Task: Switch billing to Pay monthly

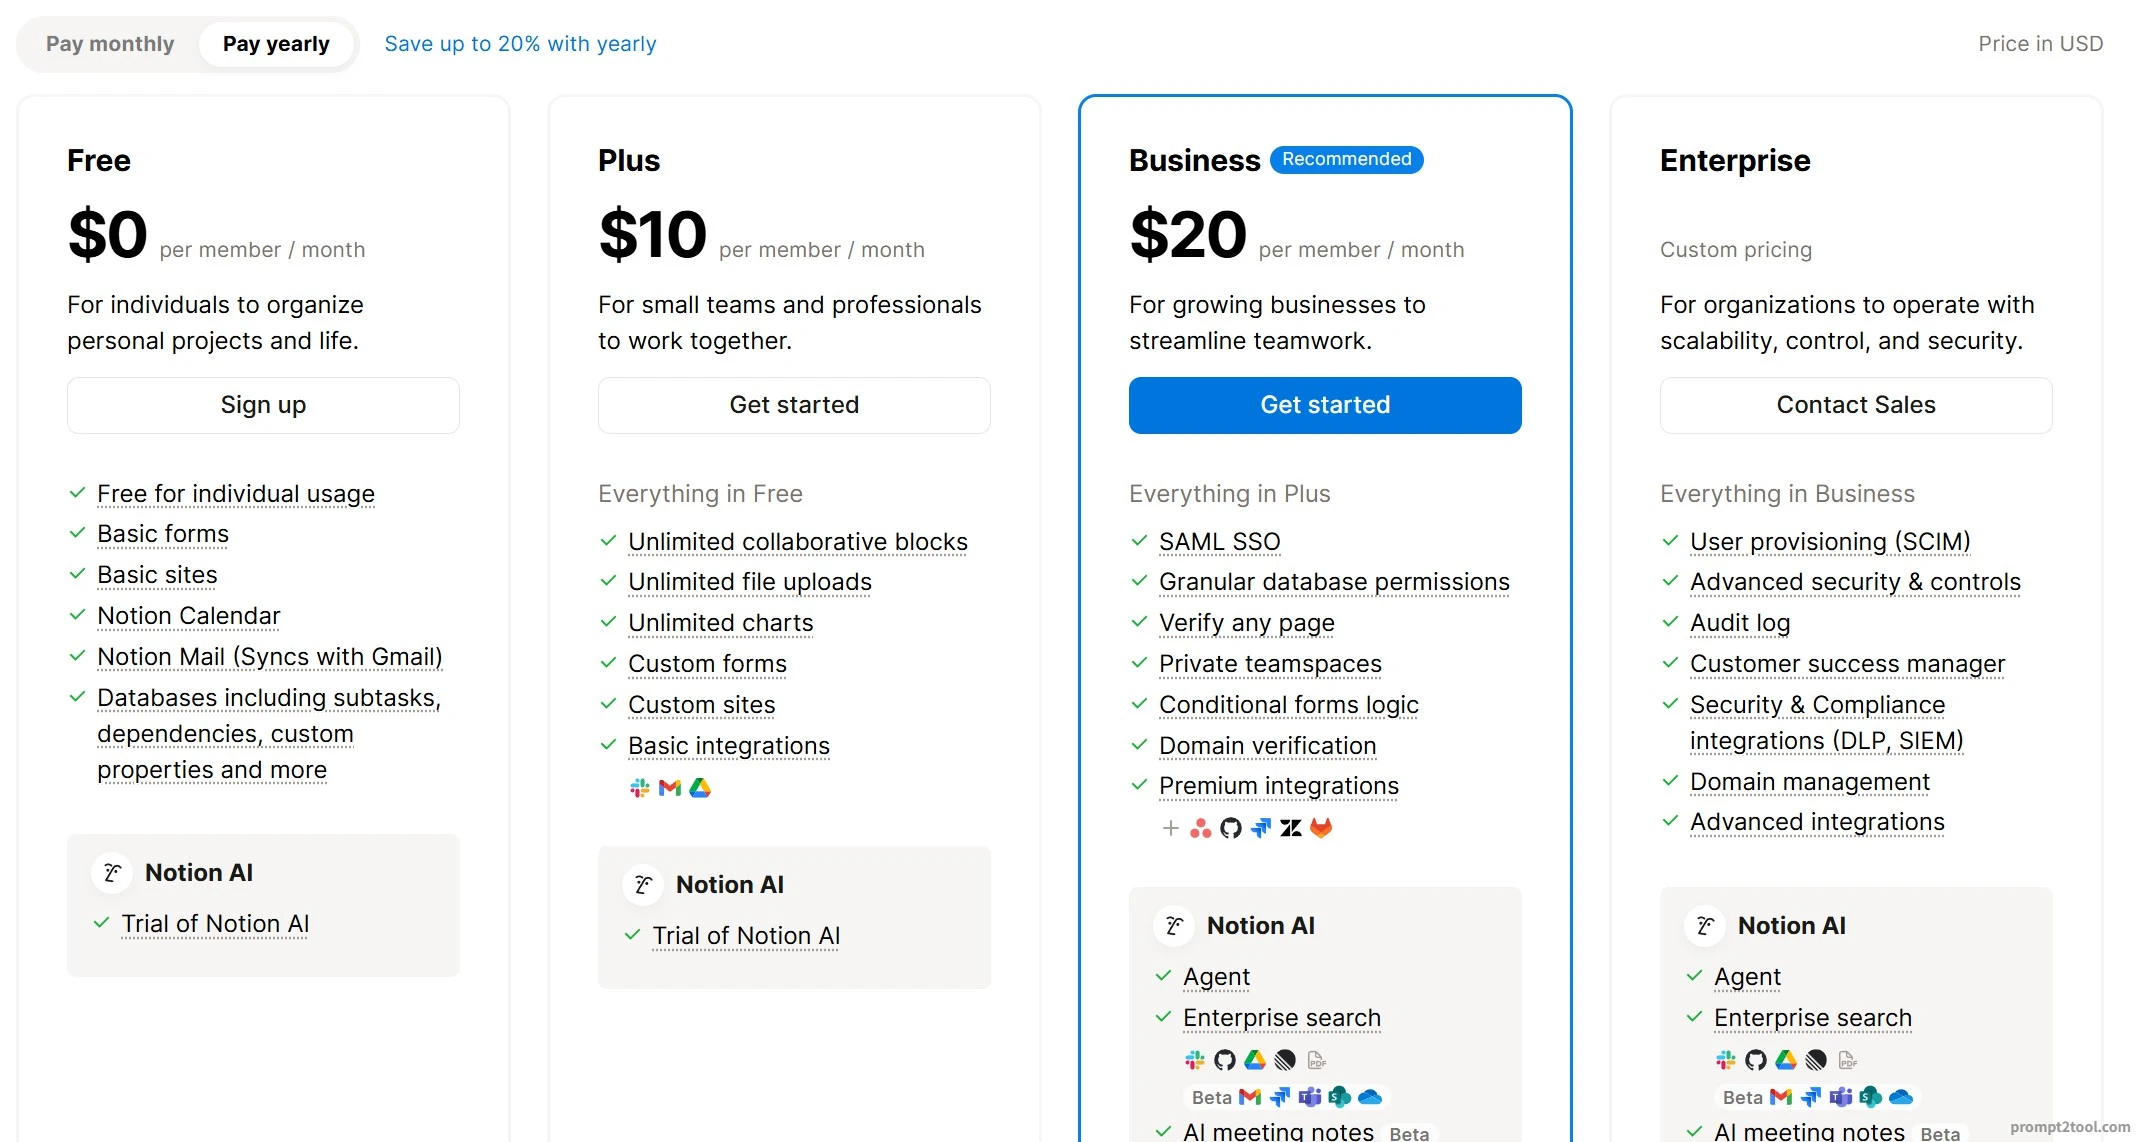Action: click(x=110, y=44)
